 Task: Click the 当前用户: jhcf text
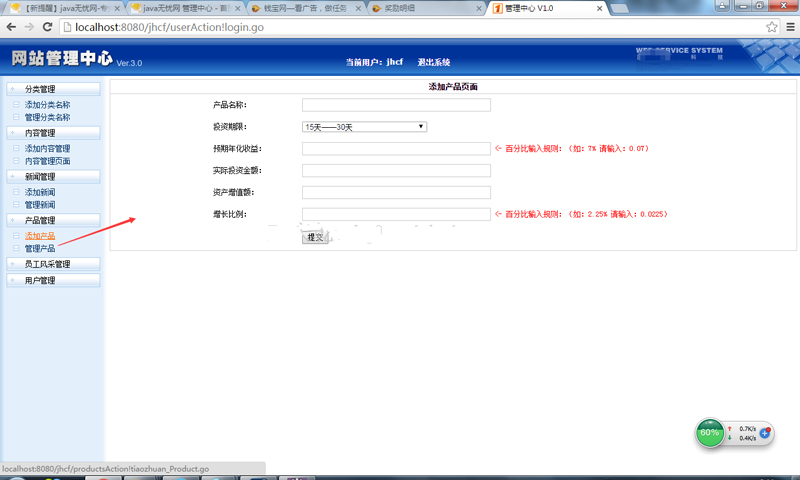(374, 62)
